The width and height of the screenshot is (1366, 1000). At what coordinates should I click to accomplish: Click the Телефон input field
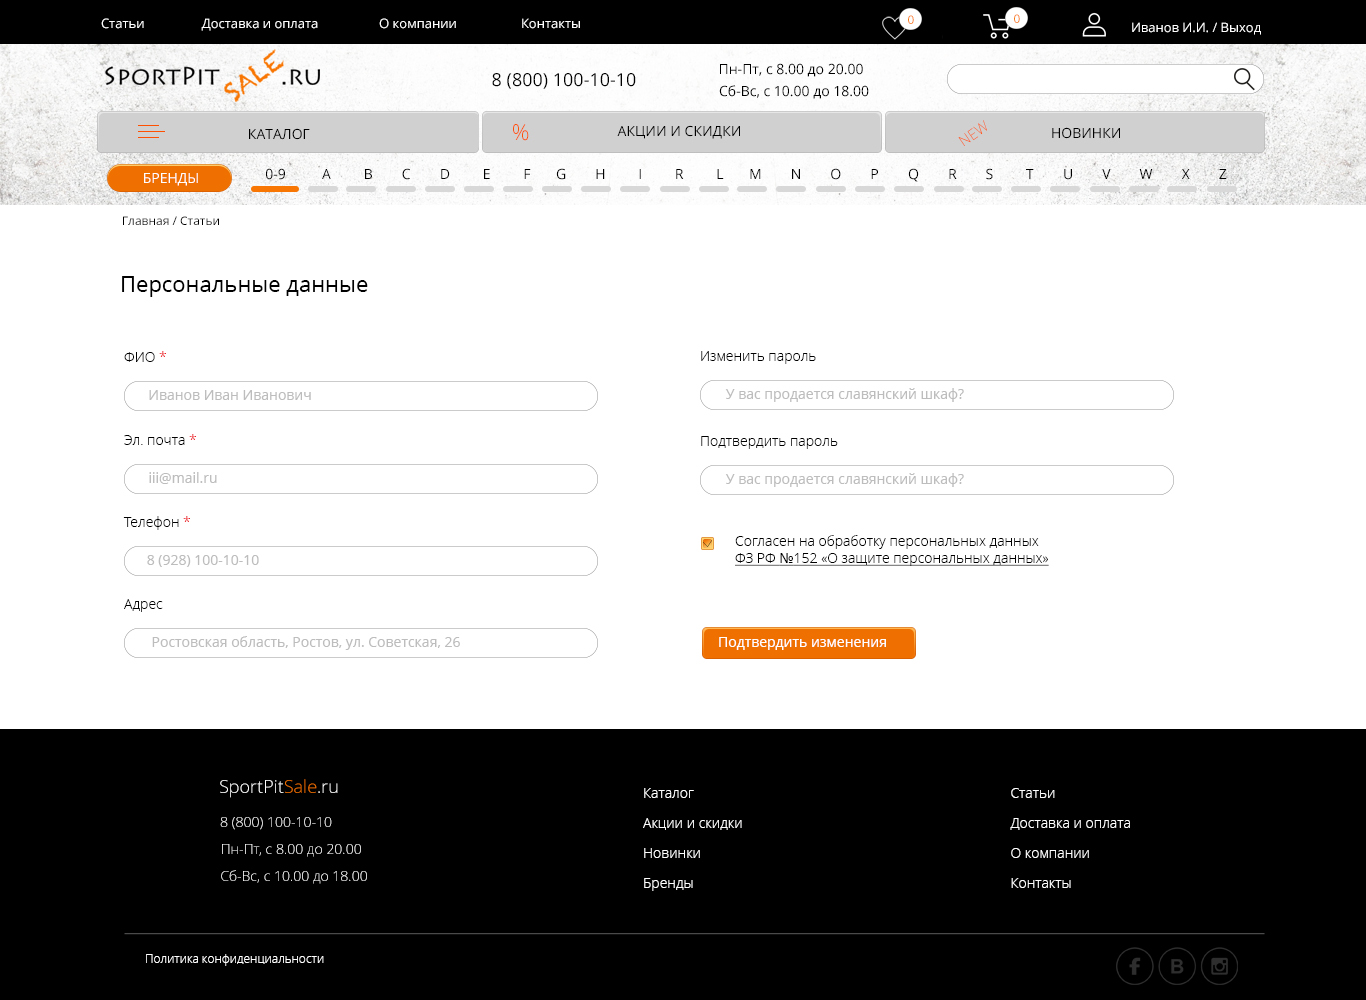pos(361,561)
